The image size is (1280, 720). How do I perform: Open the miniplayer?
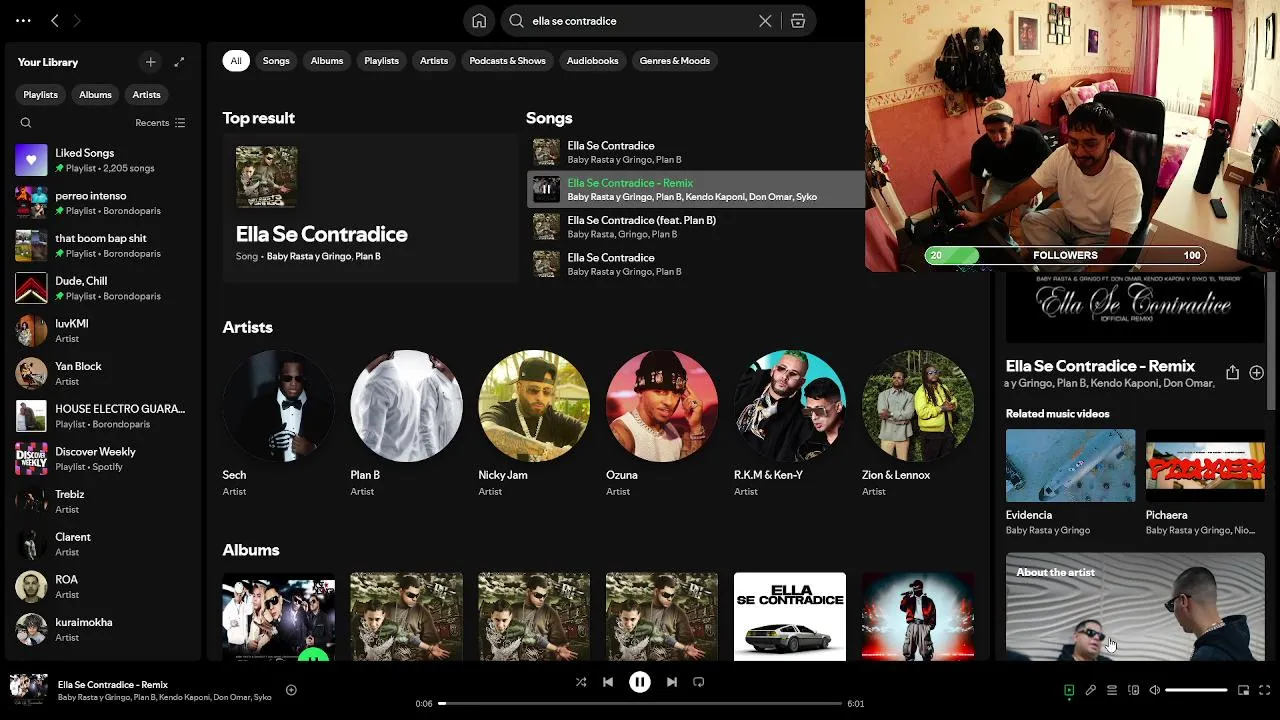click(x=1243, y=690)
